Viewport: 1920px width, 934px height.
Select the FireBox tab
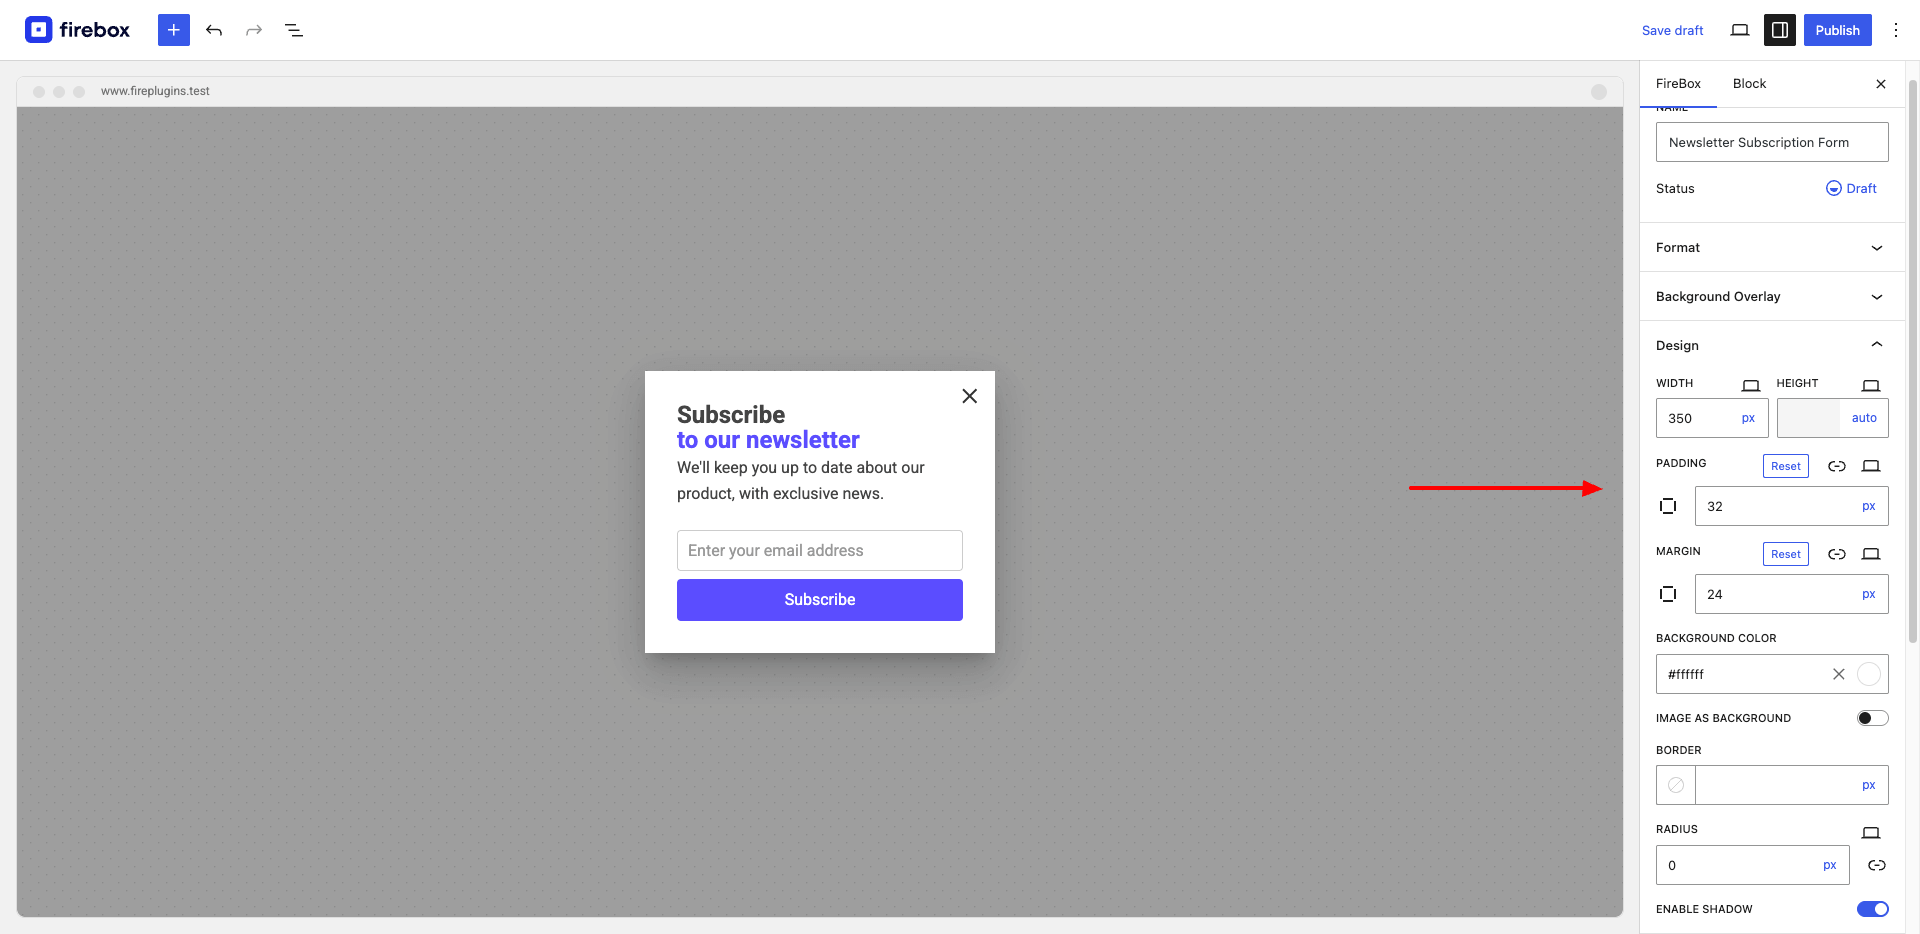[1678, 84]
